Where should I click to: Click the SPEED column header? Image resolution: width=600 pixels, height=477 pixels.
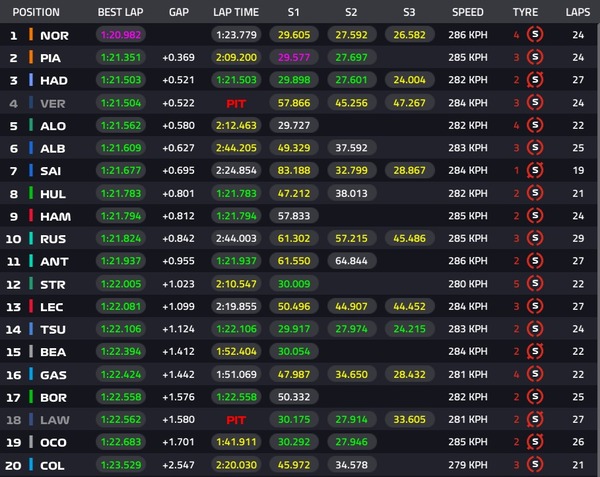point(467,13)
